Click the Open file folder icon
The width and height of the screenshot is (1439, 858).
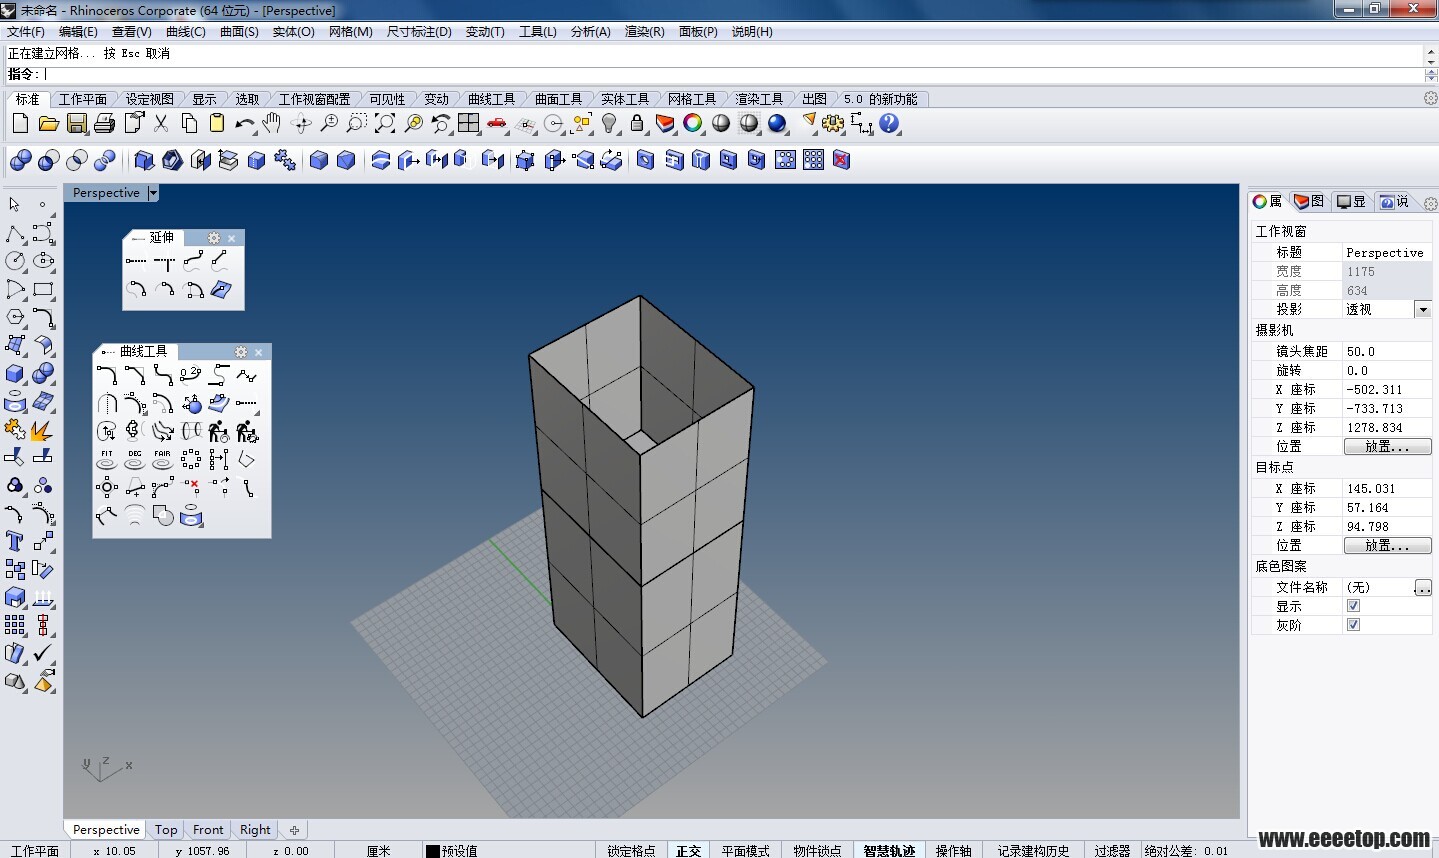(48, 124)
